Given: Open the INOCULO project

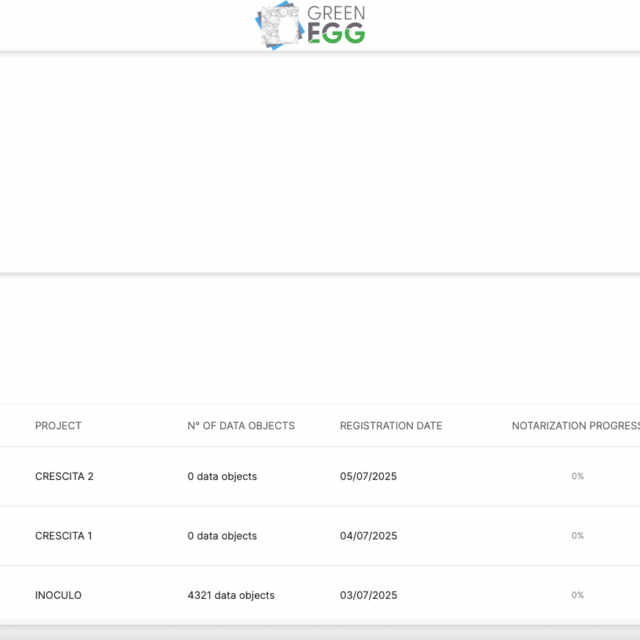Looking at the screenshot, I should tap(58, 595).
